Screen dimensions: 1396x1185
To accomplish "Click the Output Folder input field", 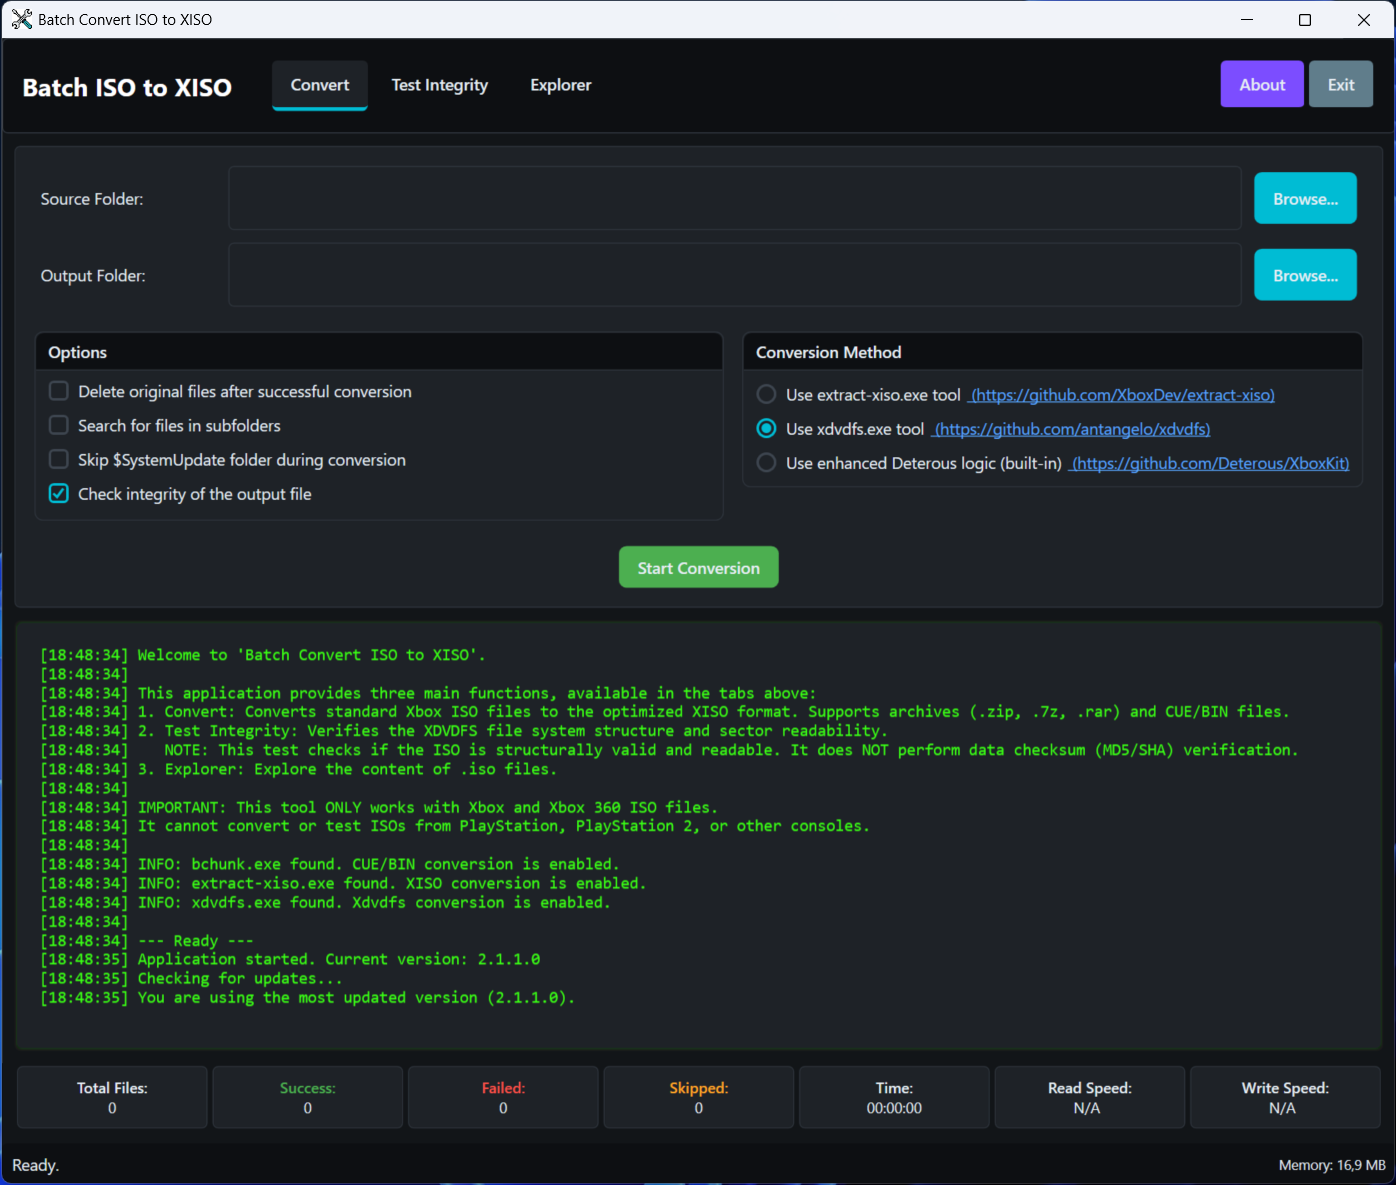I will (x=735, y=275).
